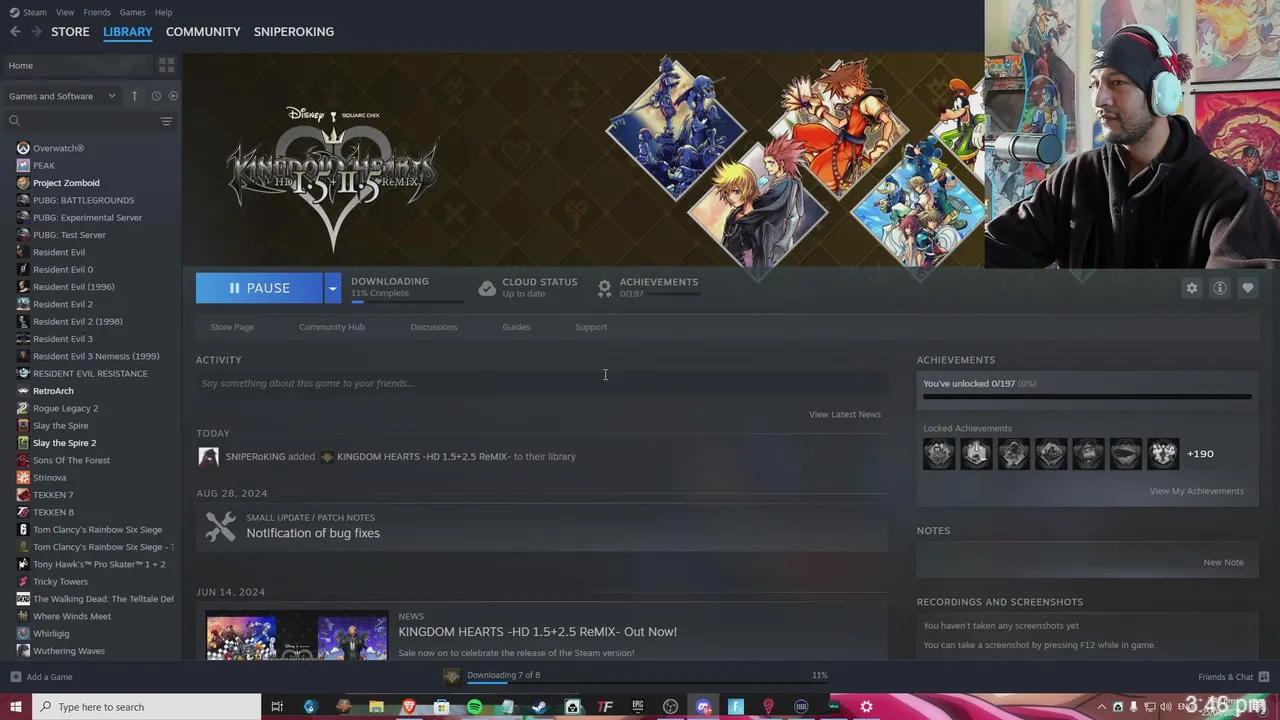Open the Microsoft Store taskbar icon
This screenshot has height=720, width=1280.
point(441,707)
